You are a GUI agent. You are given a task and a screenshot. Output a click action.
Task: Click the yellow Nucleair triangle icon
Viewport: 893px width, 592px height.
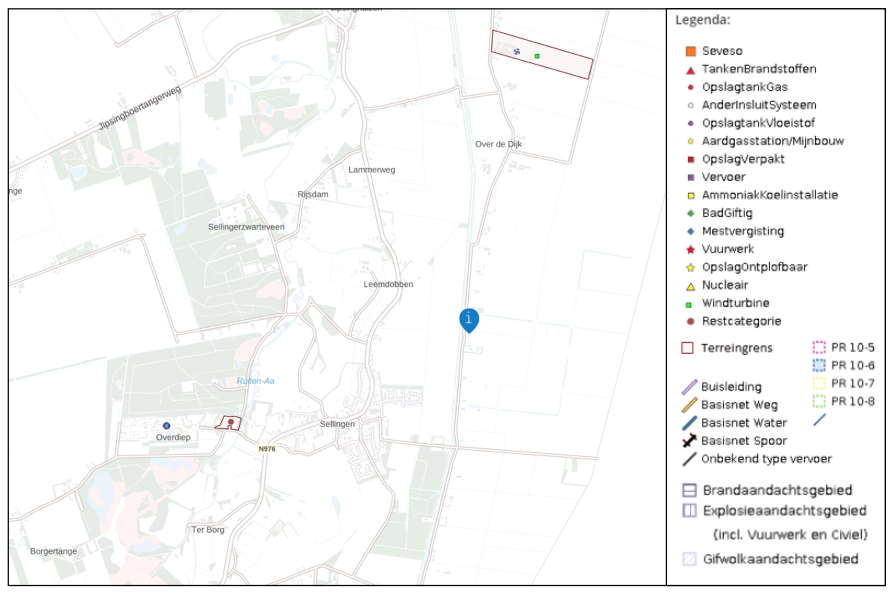pyautogui.click(x=691, y=286)
